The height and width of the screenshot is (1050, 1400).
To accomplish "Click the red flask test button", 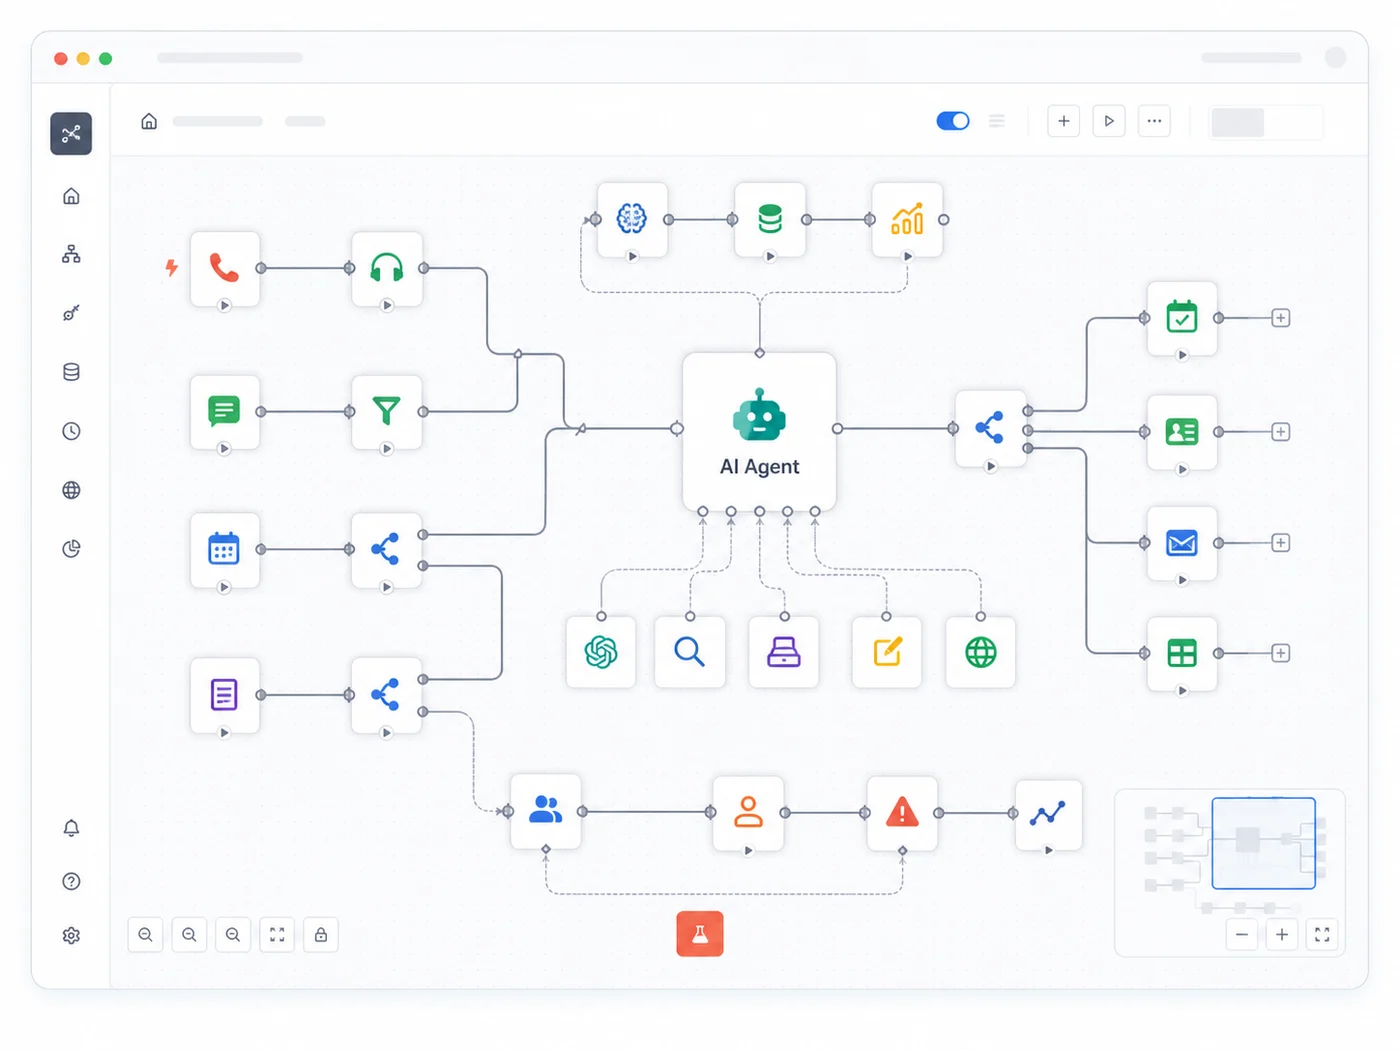I will (x=700, y=934).
